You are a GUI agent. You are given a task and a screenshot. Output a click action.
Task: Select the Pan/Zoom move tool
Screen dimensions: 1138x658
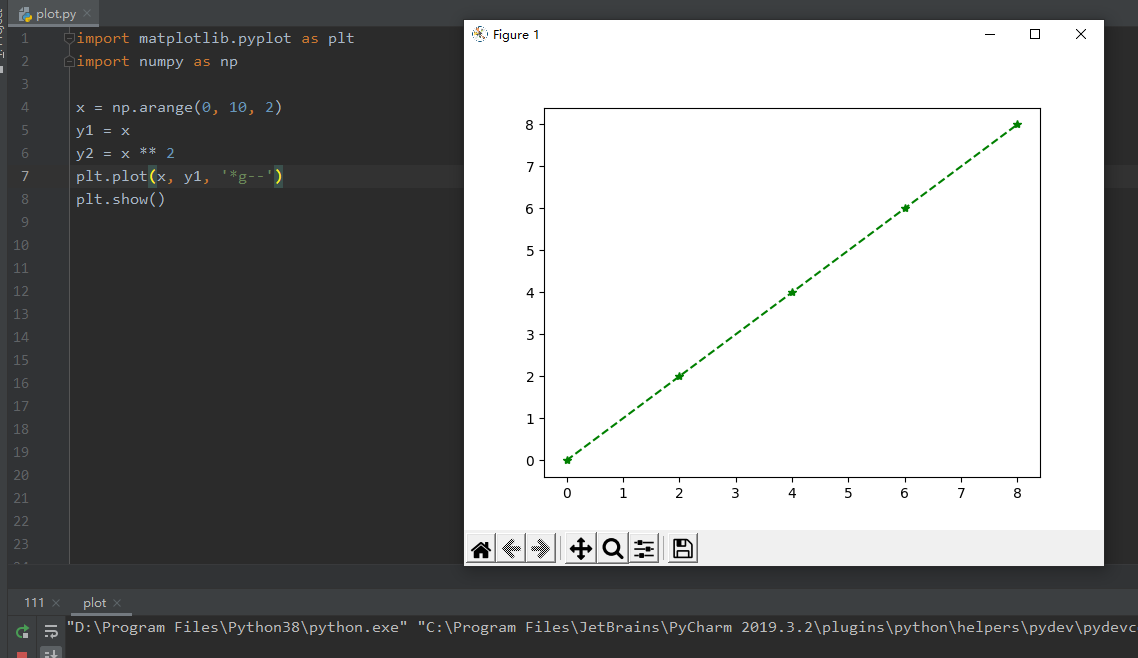[580, 548]
